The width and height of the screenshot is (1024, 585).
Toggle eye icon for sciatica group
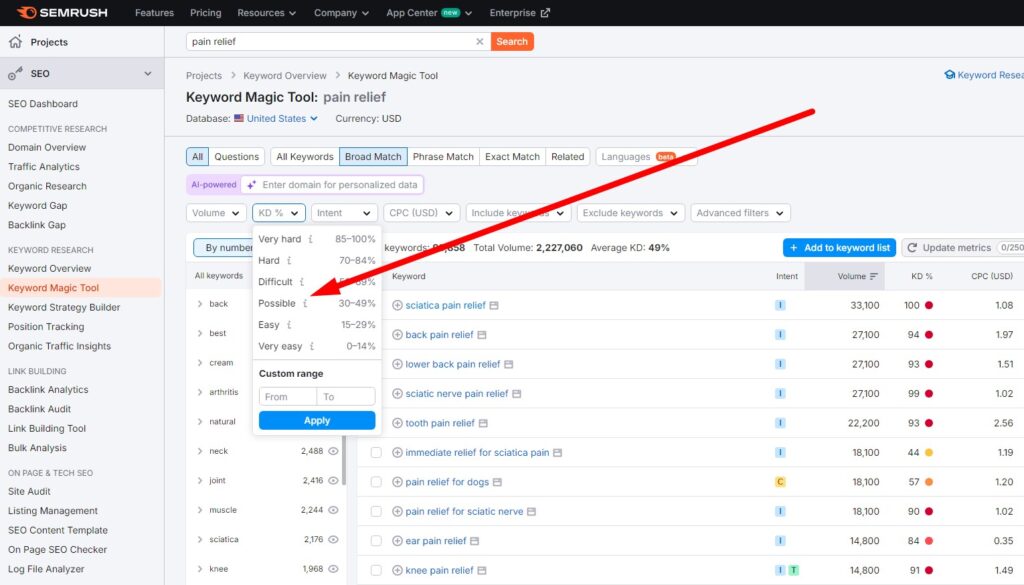click(333, 539)
